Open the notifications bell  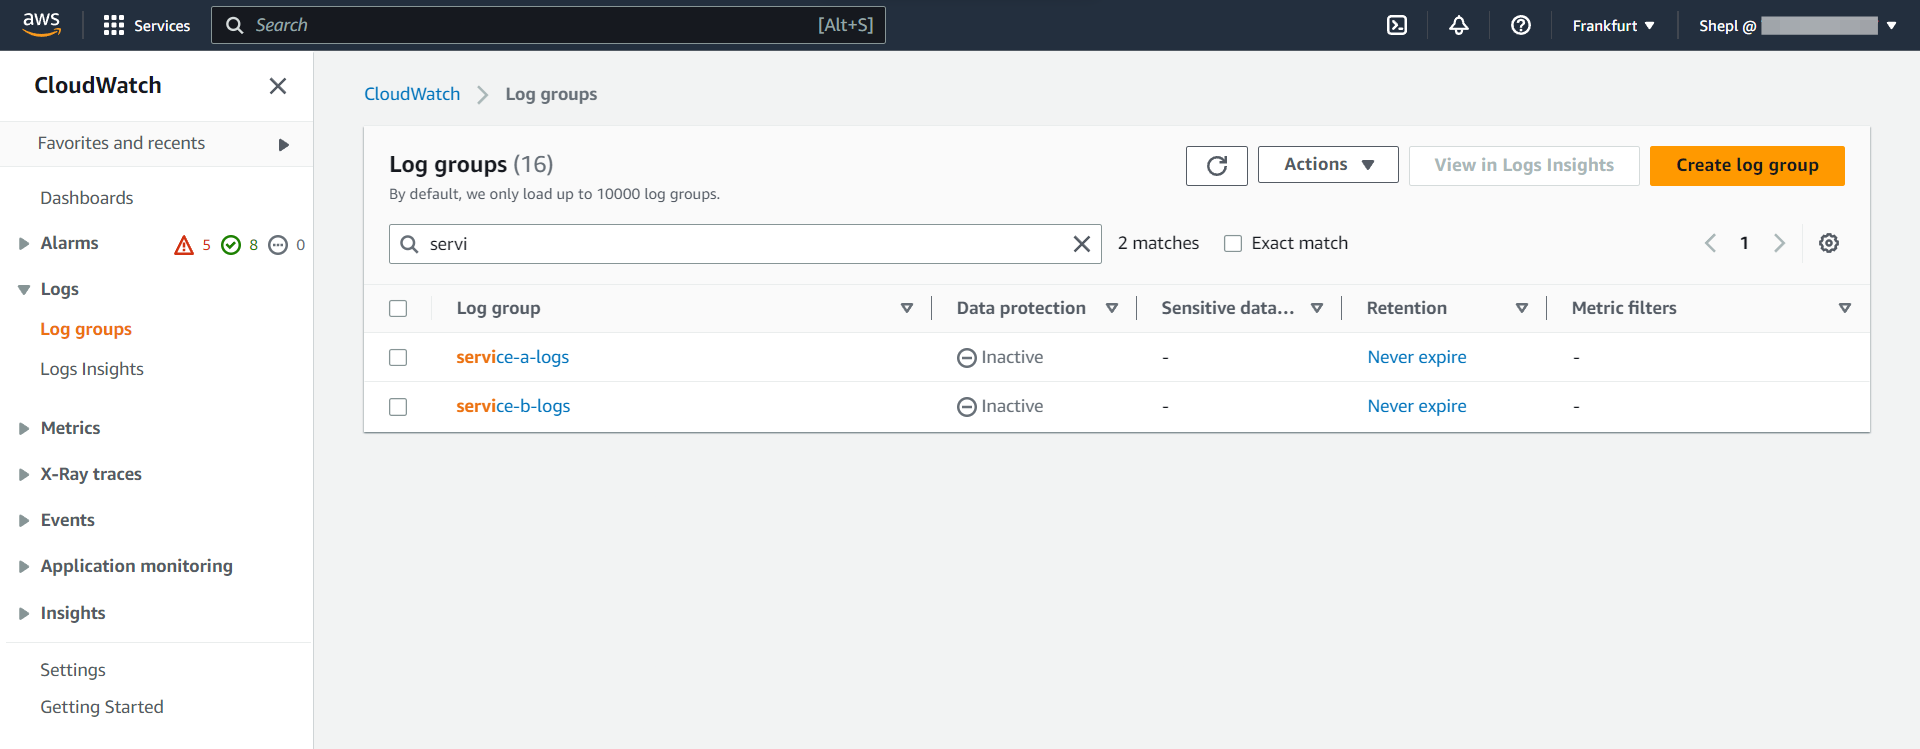click(1459, 25)
